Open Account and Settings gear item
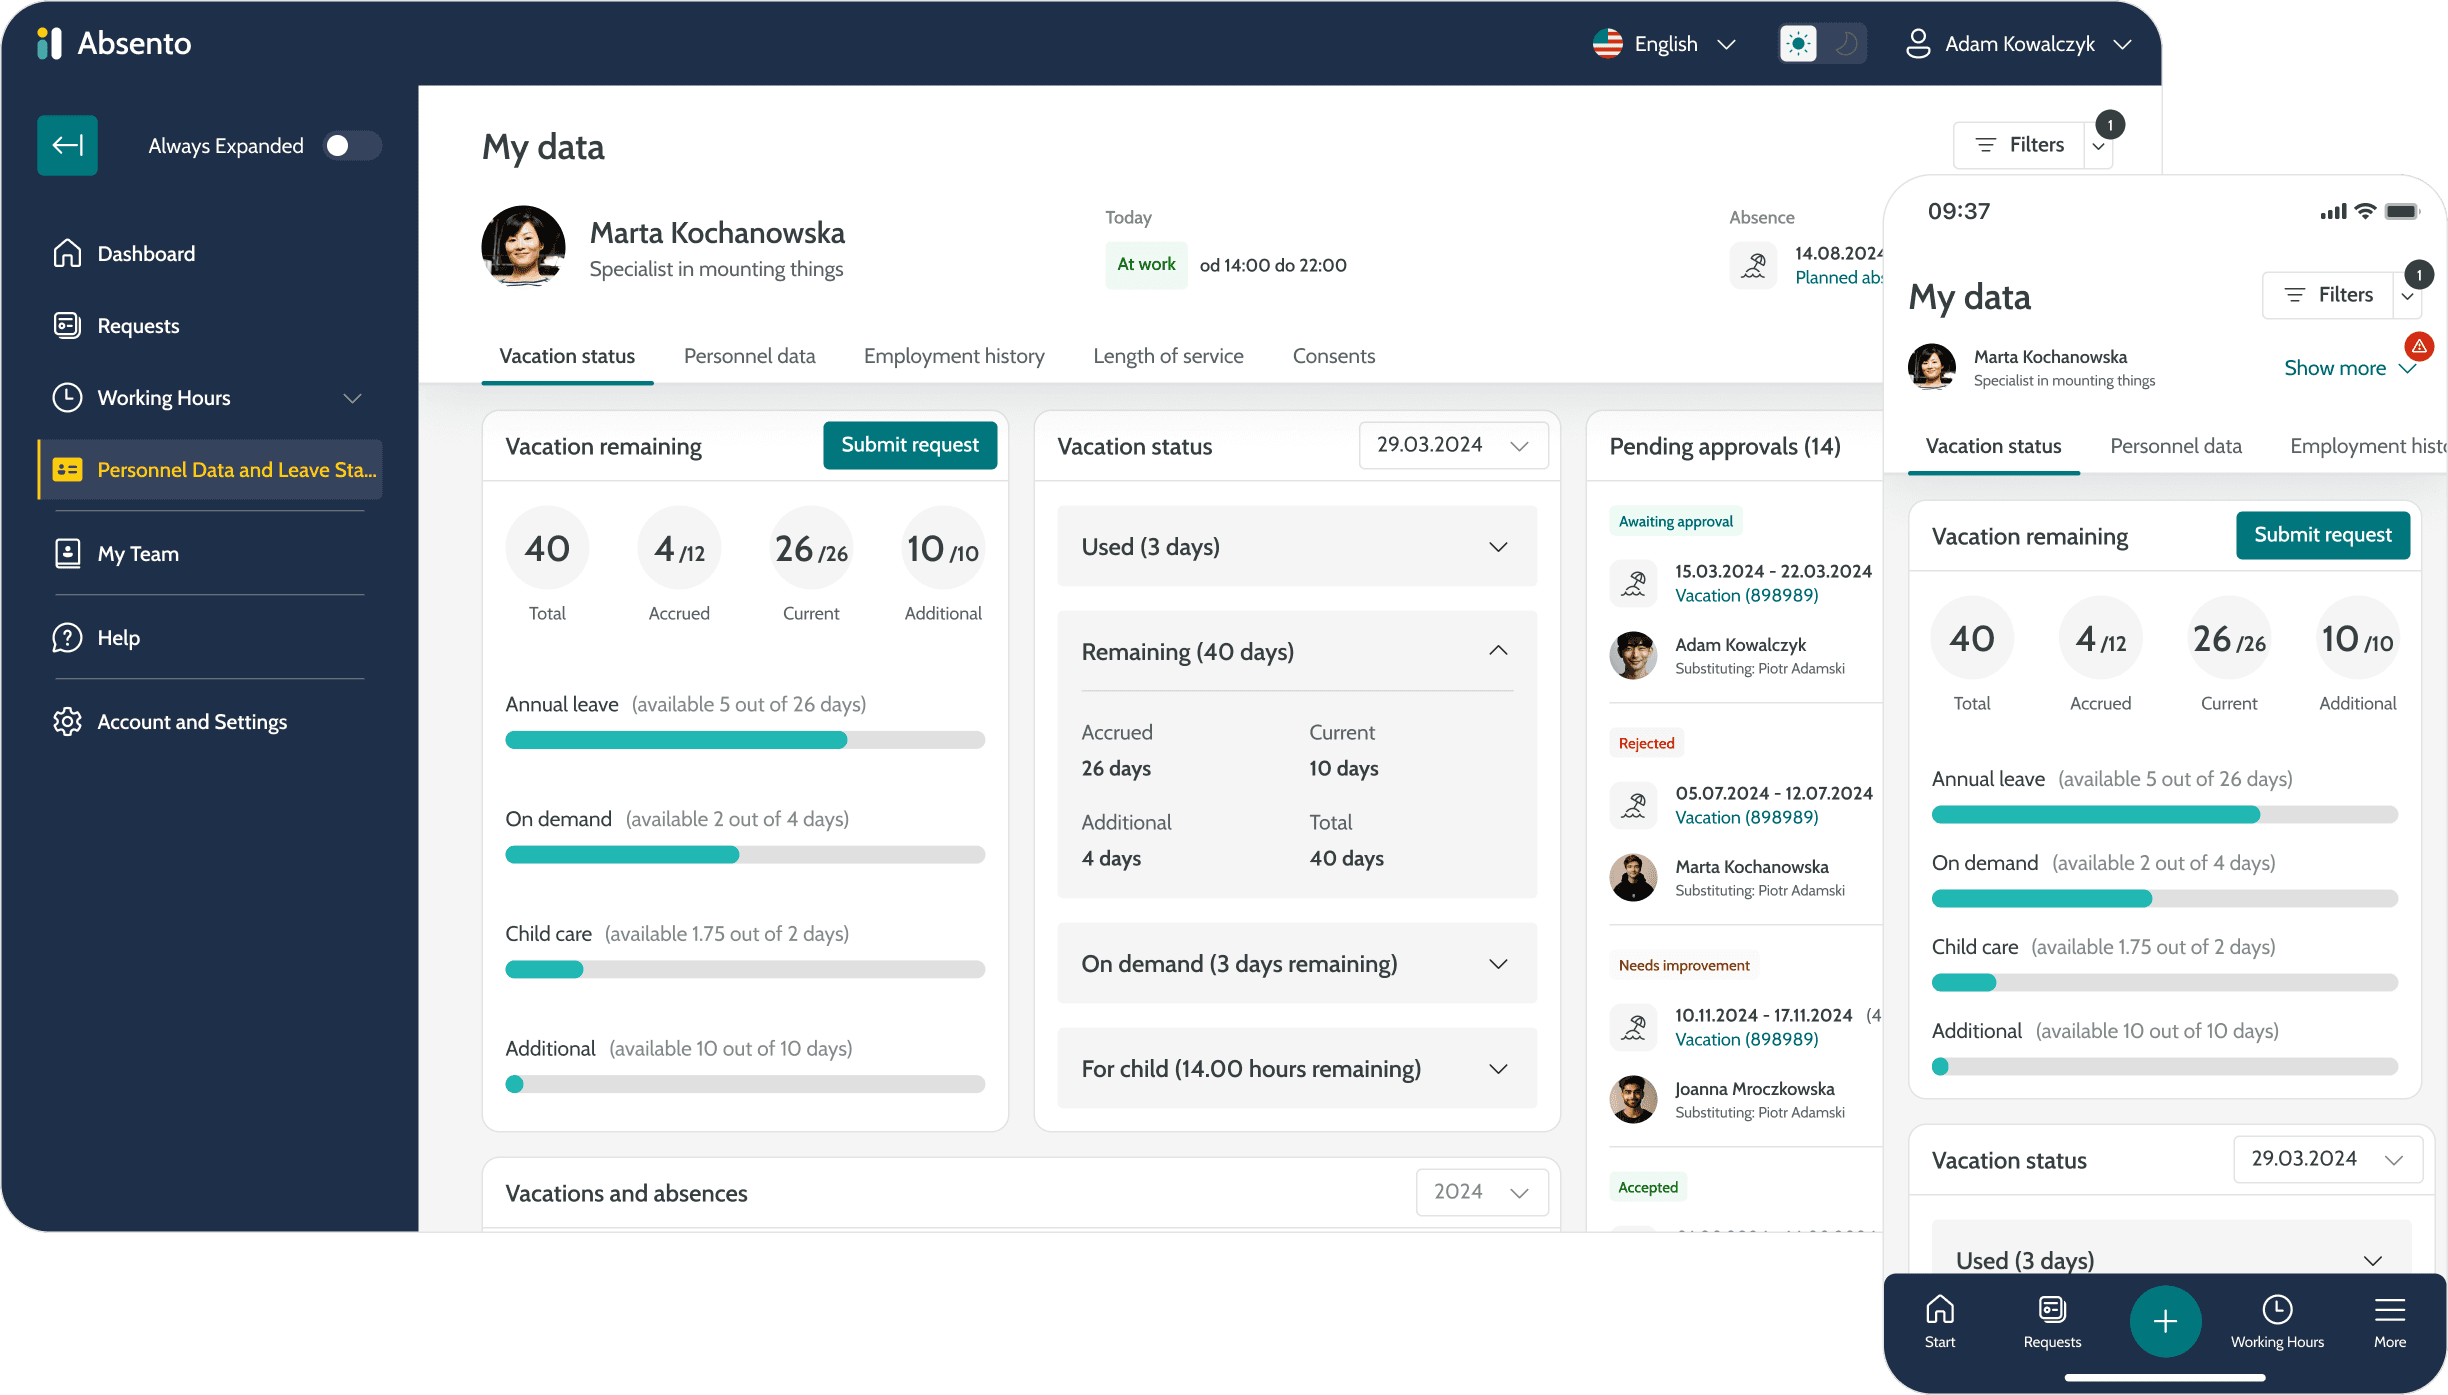The width and height of the screenshot is (2448, 1395). (x=191, y=722)
